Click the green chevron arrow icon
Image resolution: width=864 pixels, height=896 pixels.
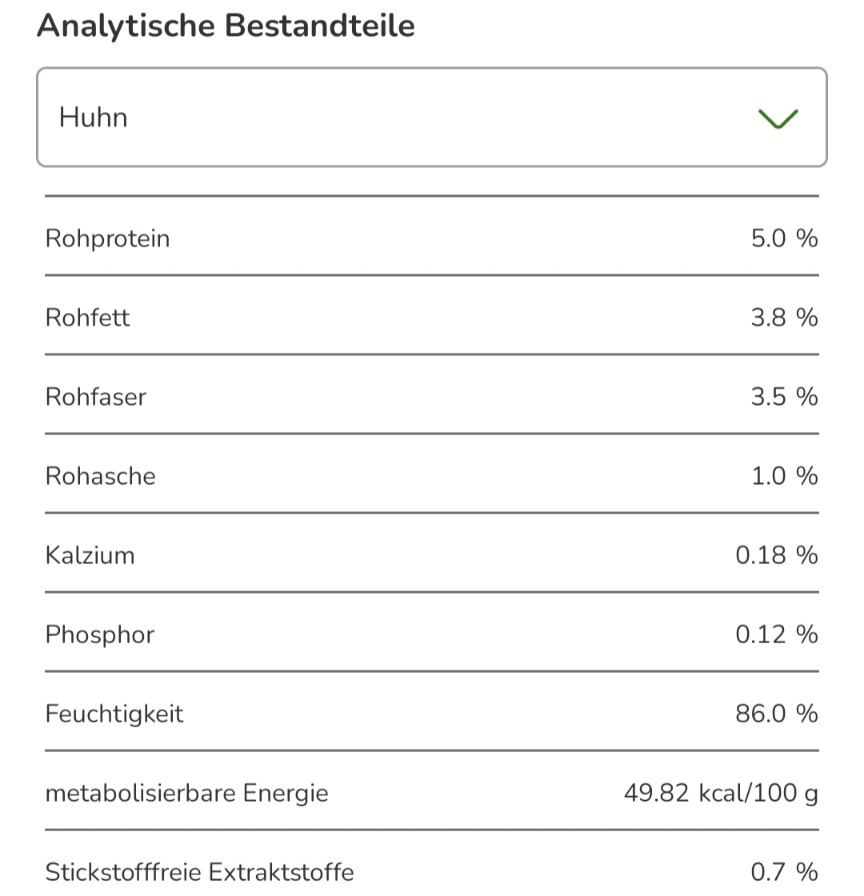click(x=778, y=119)
